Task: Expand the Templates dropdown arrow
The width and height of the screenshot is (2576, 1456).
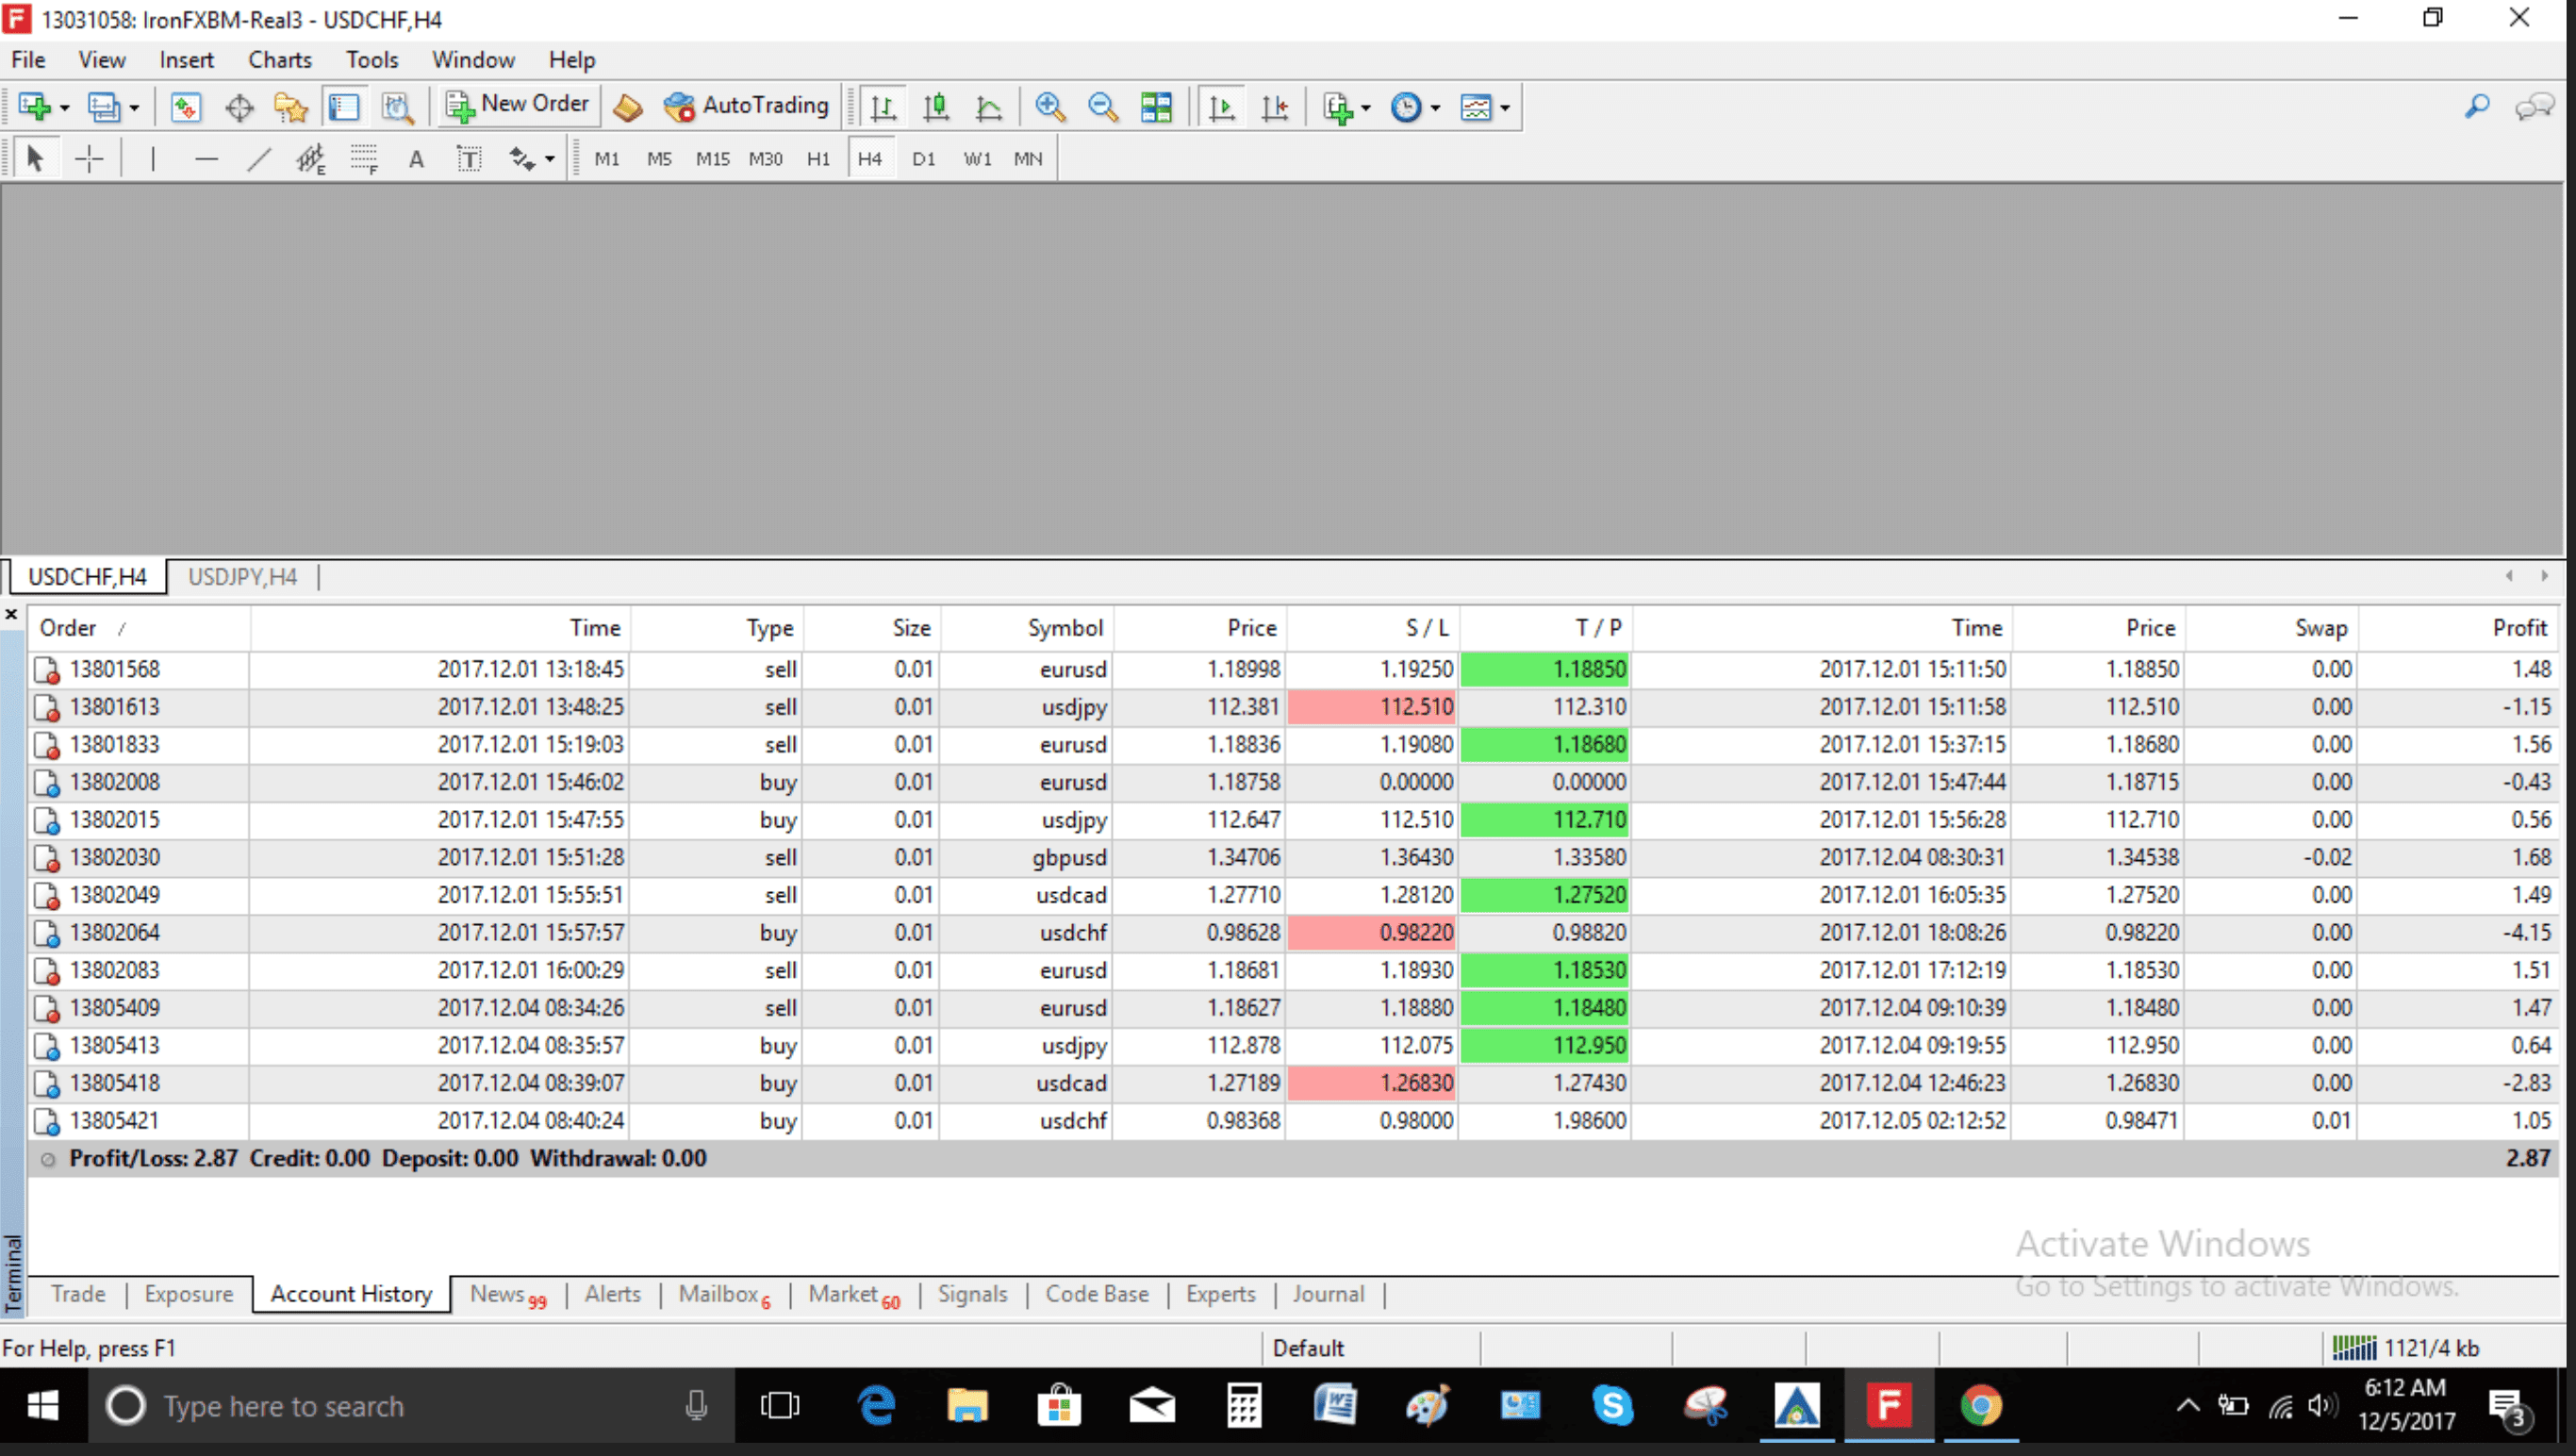Action: [x=1505, y=107]
